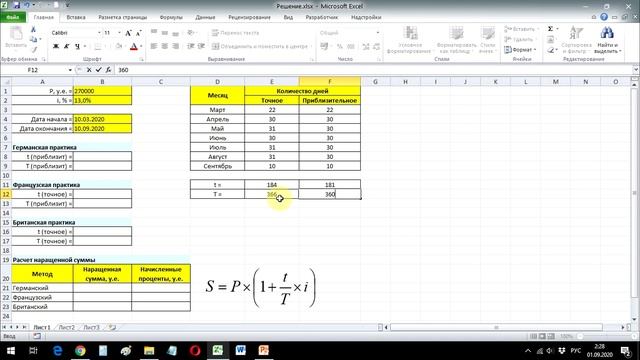Click Delete cells (Удалить) button

(520, 40)
